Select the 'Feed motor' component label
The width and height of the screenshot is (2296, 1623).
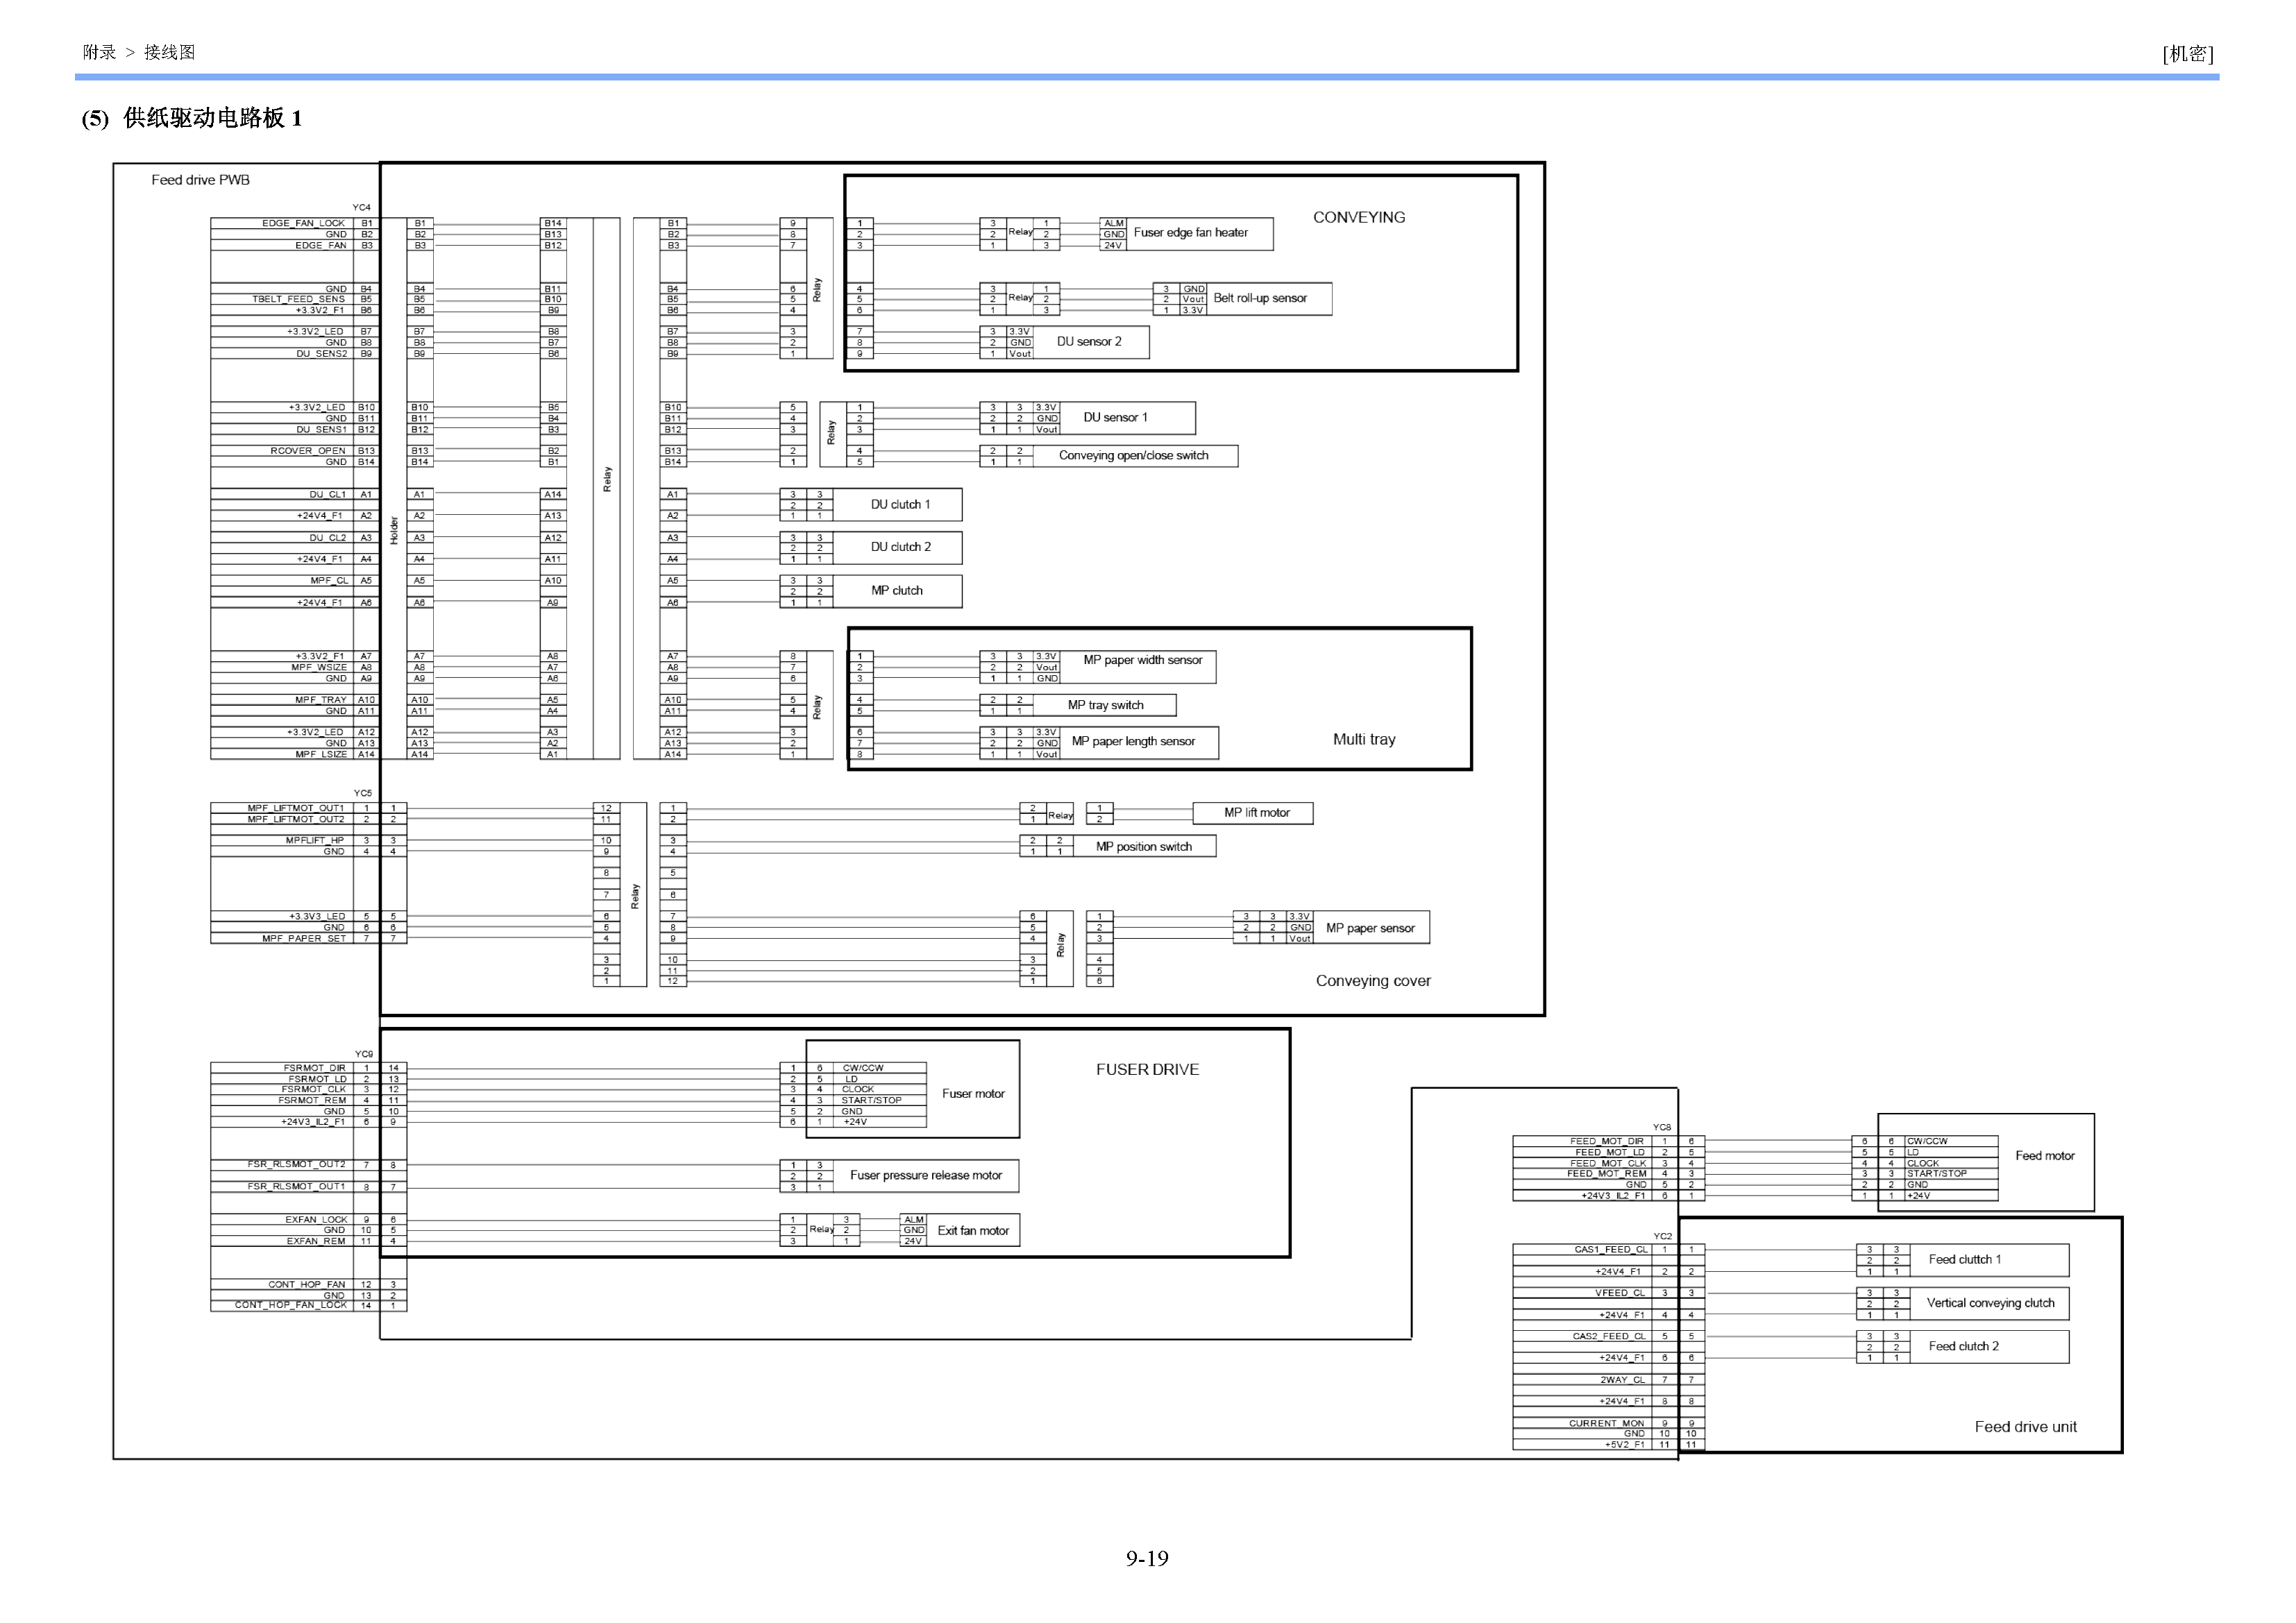(2045, 1156)
